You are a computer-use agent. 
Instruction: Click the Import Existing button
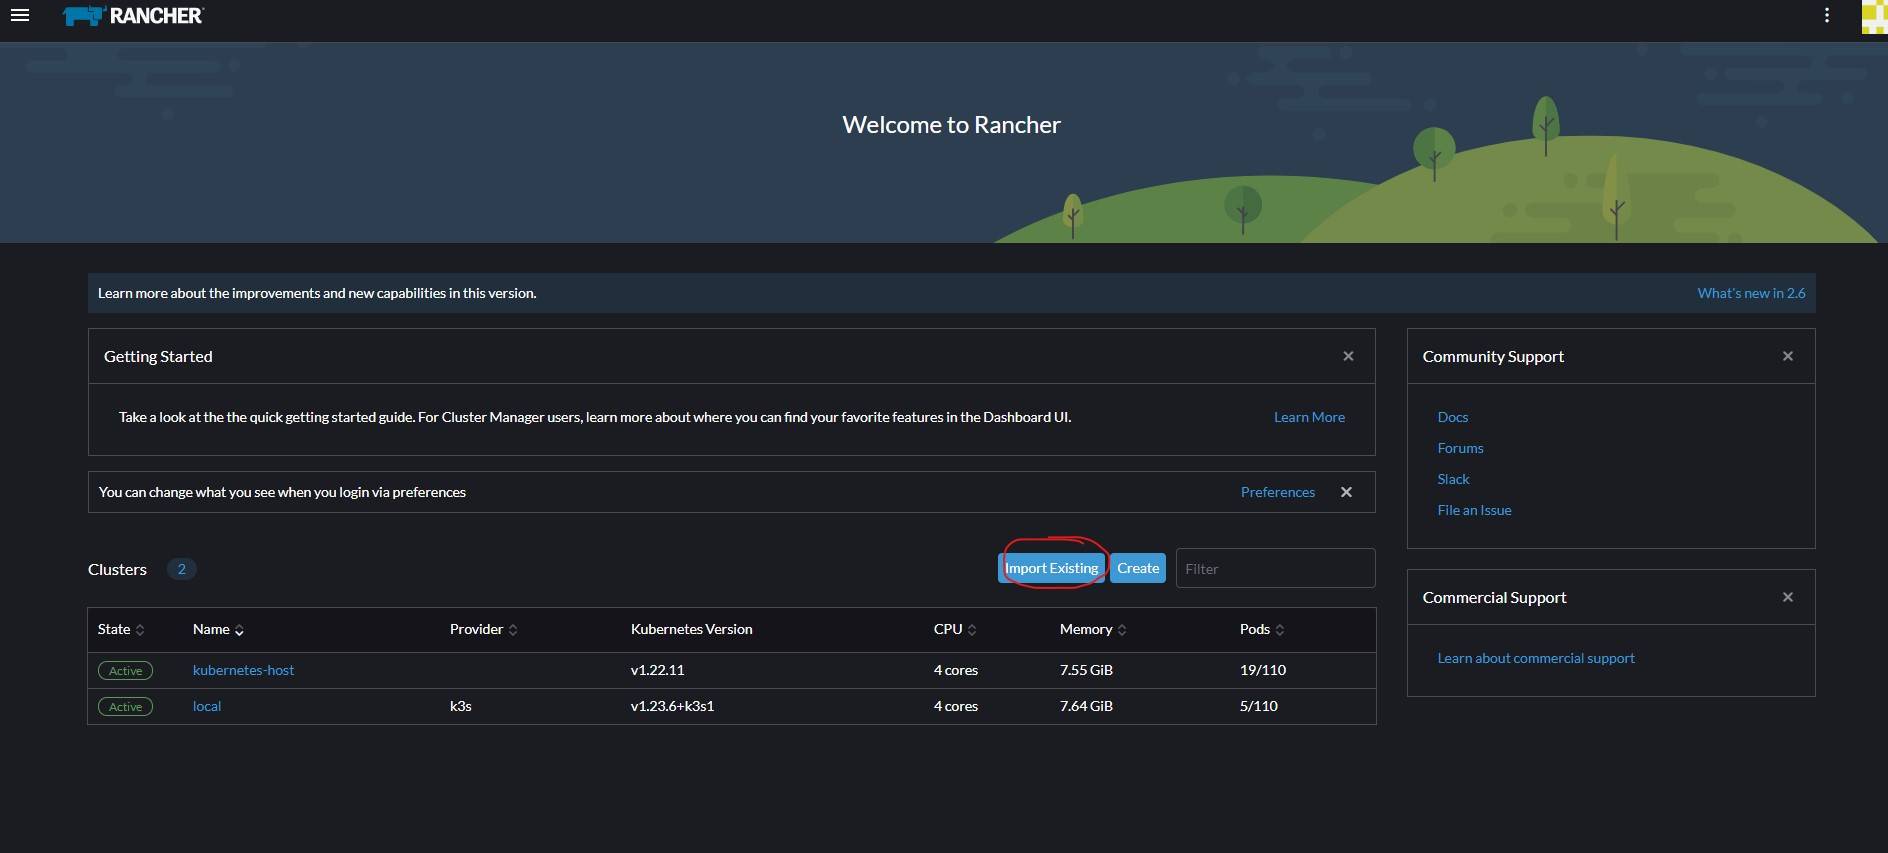click(1052, 568)
